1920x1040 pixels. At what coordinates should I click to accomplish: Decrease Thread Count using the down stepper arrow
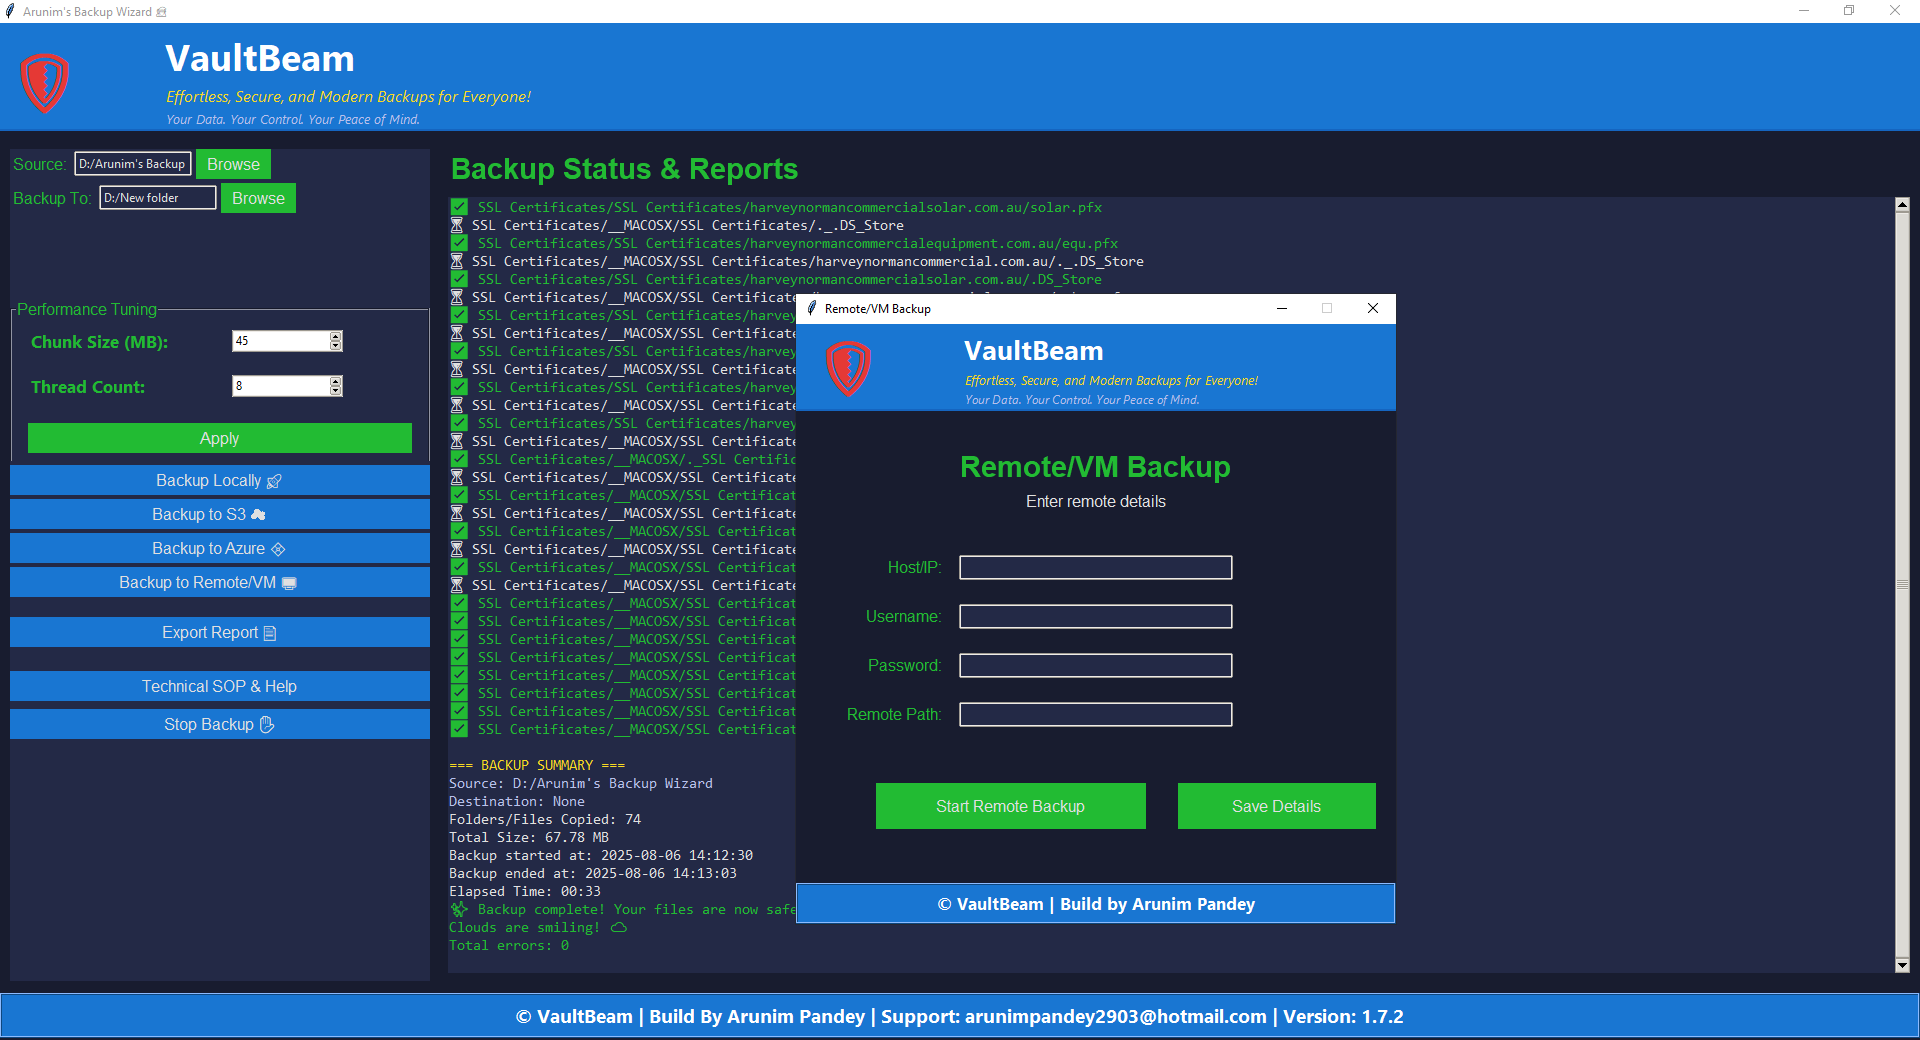click(x=336, y=391)
